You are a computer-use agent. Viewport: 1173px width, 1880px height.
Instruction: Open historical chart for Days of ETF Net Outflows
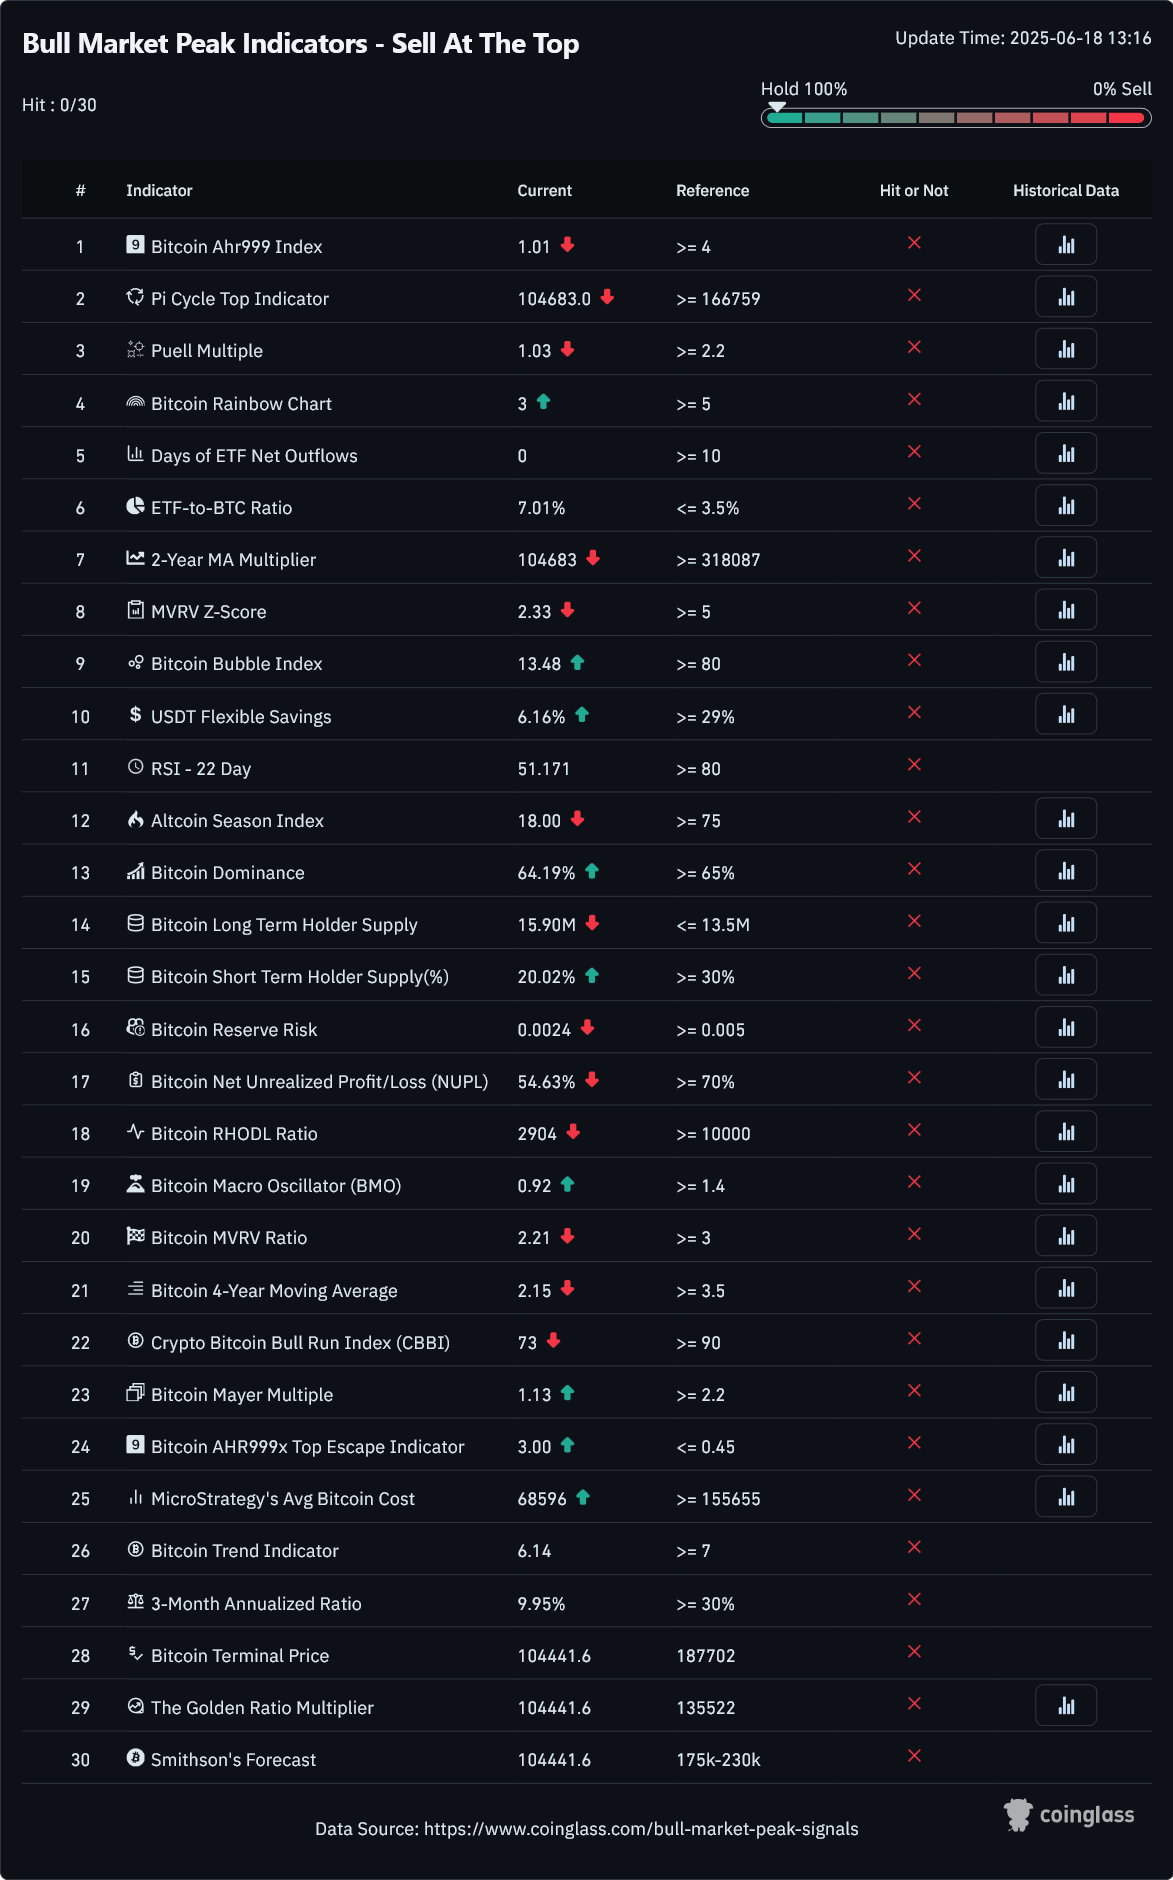click(1066, 454)
